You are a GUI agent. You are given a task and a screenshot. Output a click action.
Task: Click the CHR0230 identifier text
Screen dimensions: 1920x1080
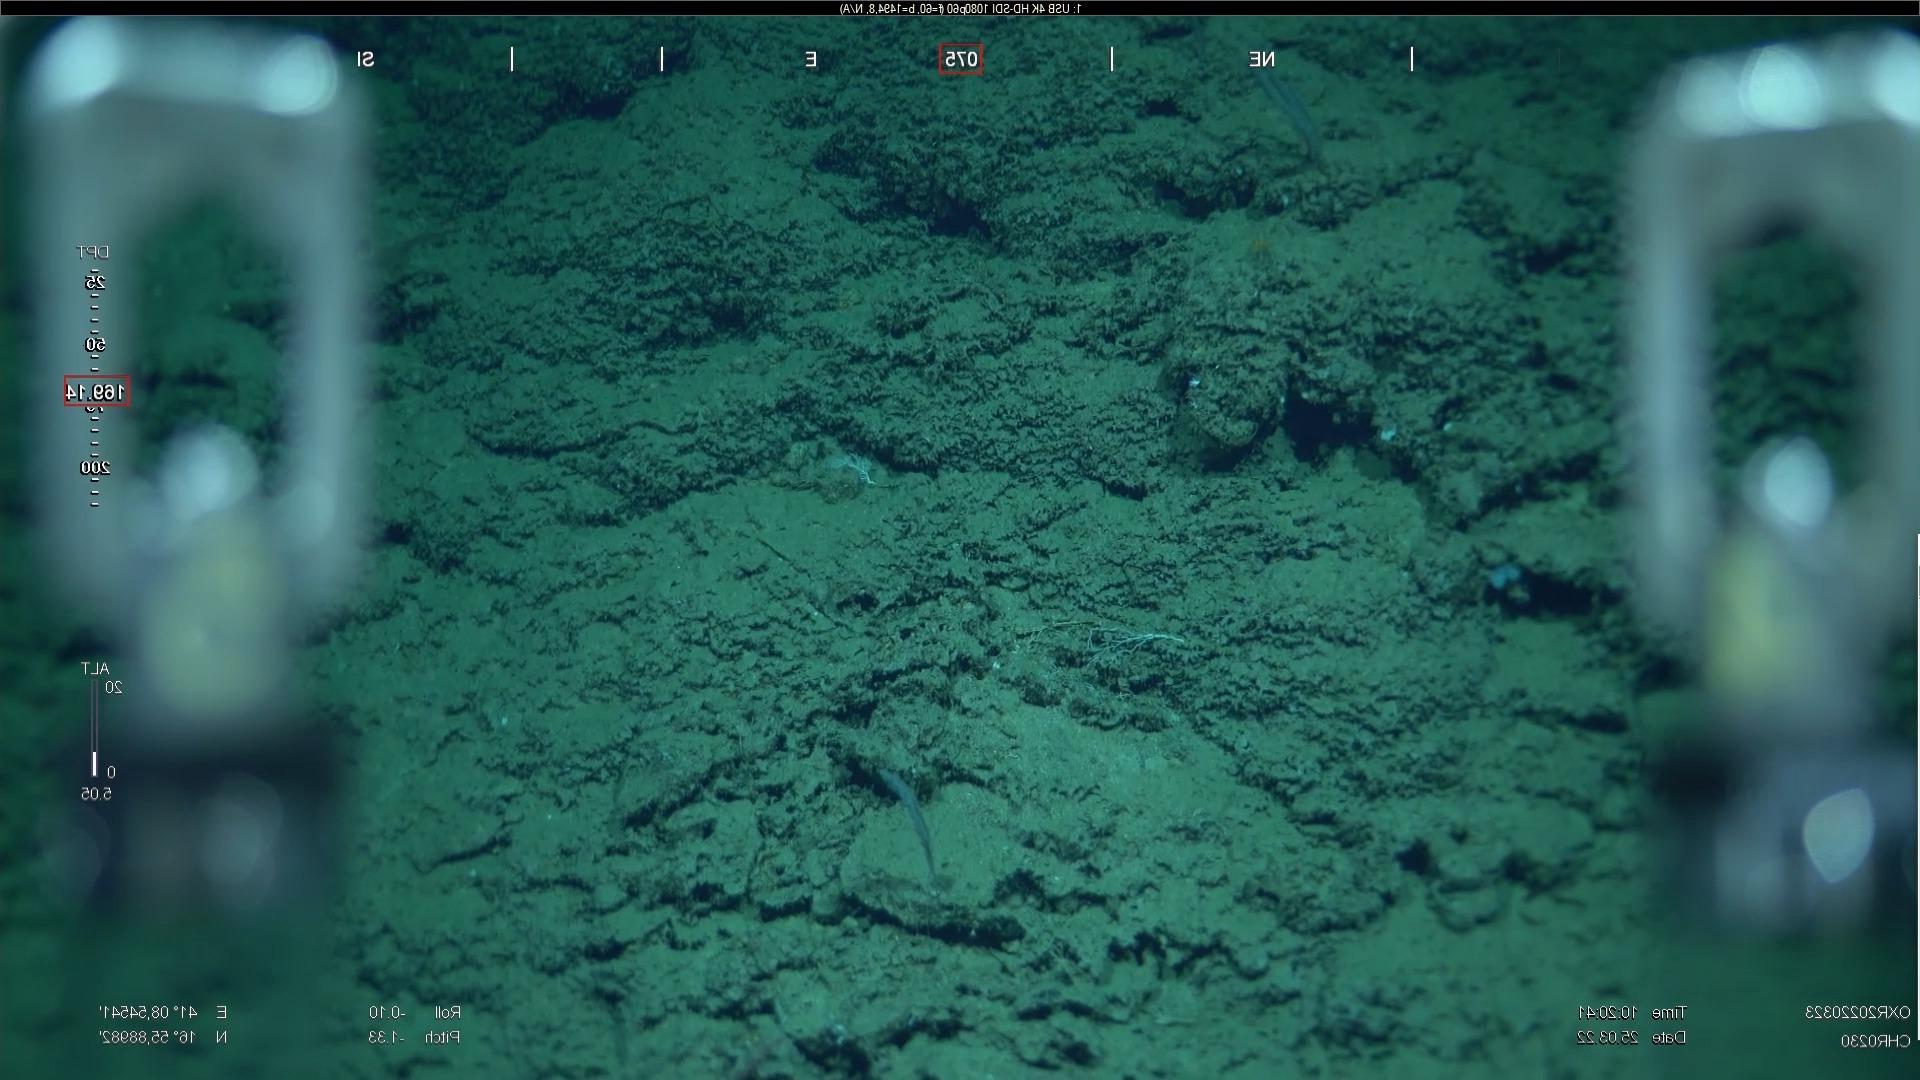click(x=1875, y=1041)
